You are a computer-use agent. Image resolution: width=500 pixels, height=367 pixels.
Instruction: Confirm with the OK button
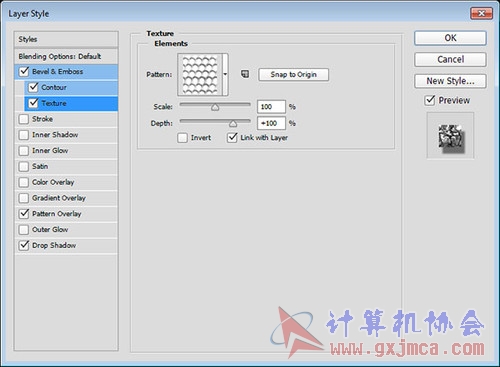click(x=450, y=38)
